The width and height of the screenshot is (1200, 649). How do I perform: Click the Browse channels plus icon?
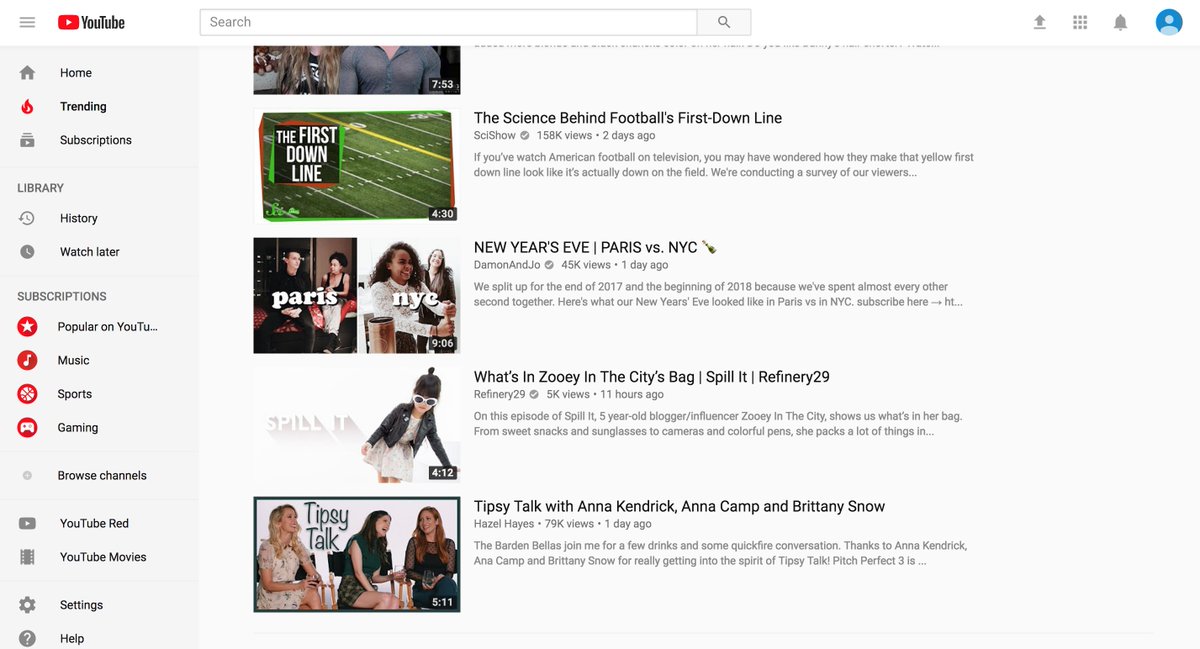27,476
